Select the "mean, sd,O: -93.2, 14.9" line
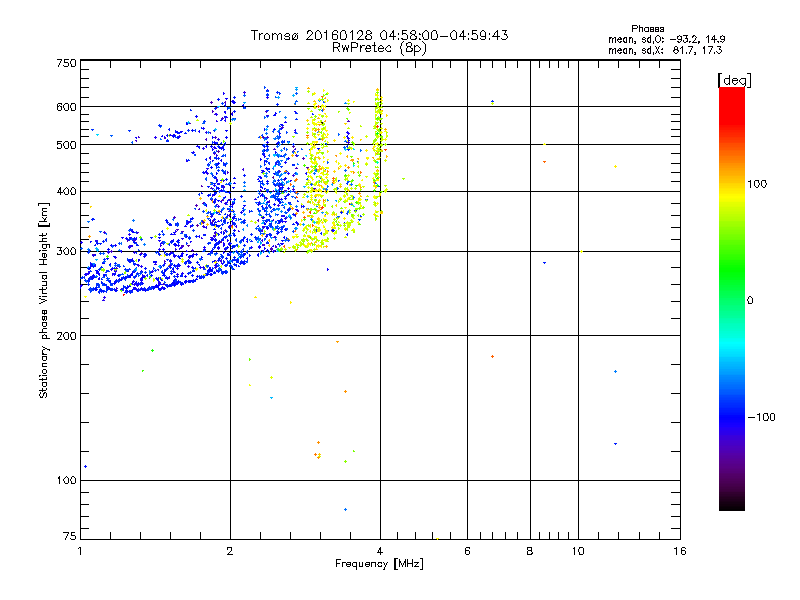 coord(666,39)
